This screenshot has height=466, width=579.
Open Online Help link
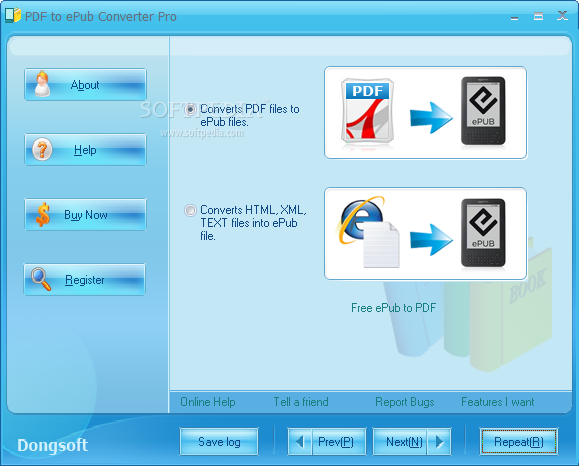pyautogui.click(x=208, y=402)
